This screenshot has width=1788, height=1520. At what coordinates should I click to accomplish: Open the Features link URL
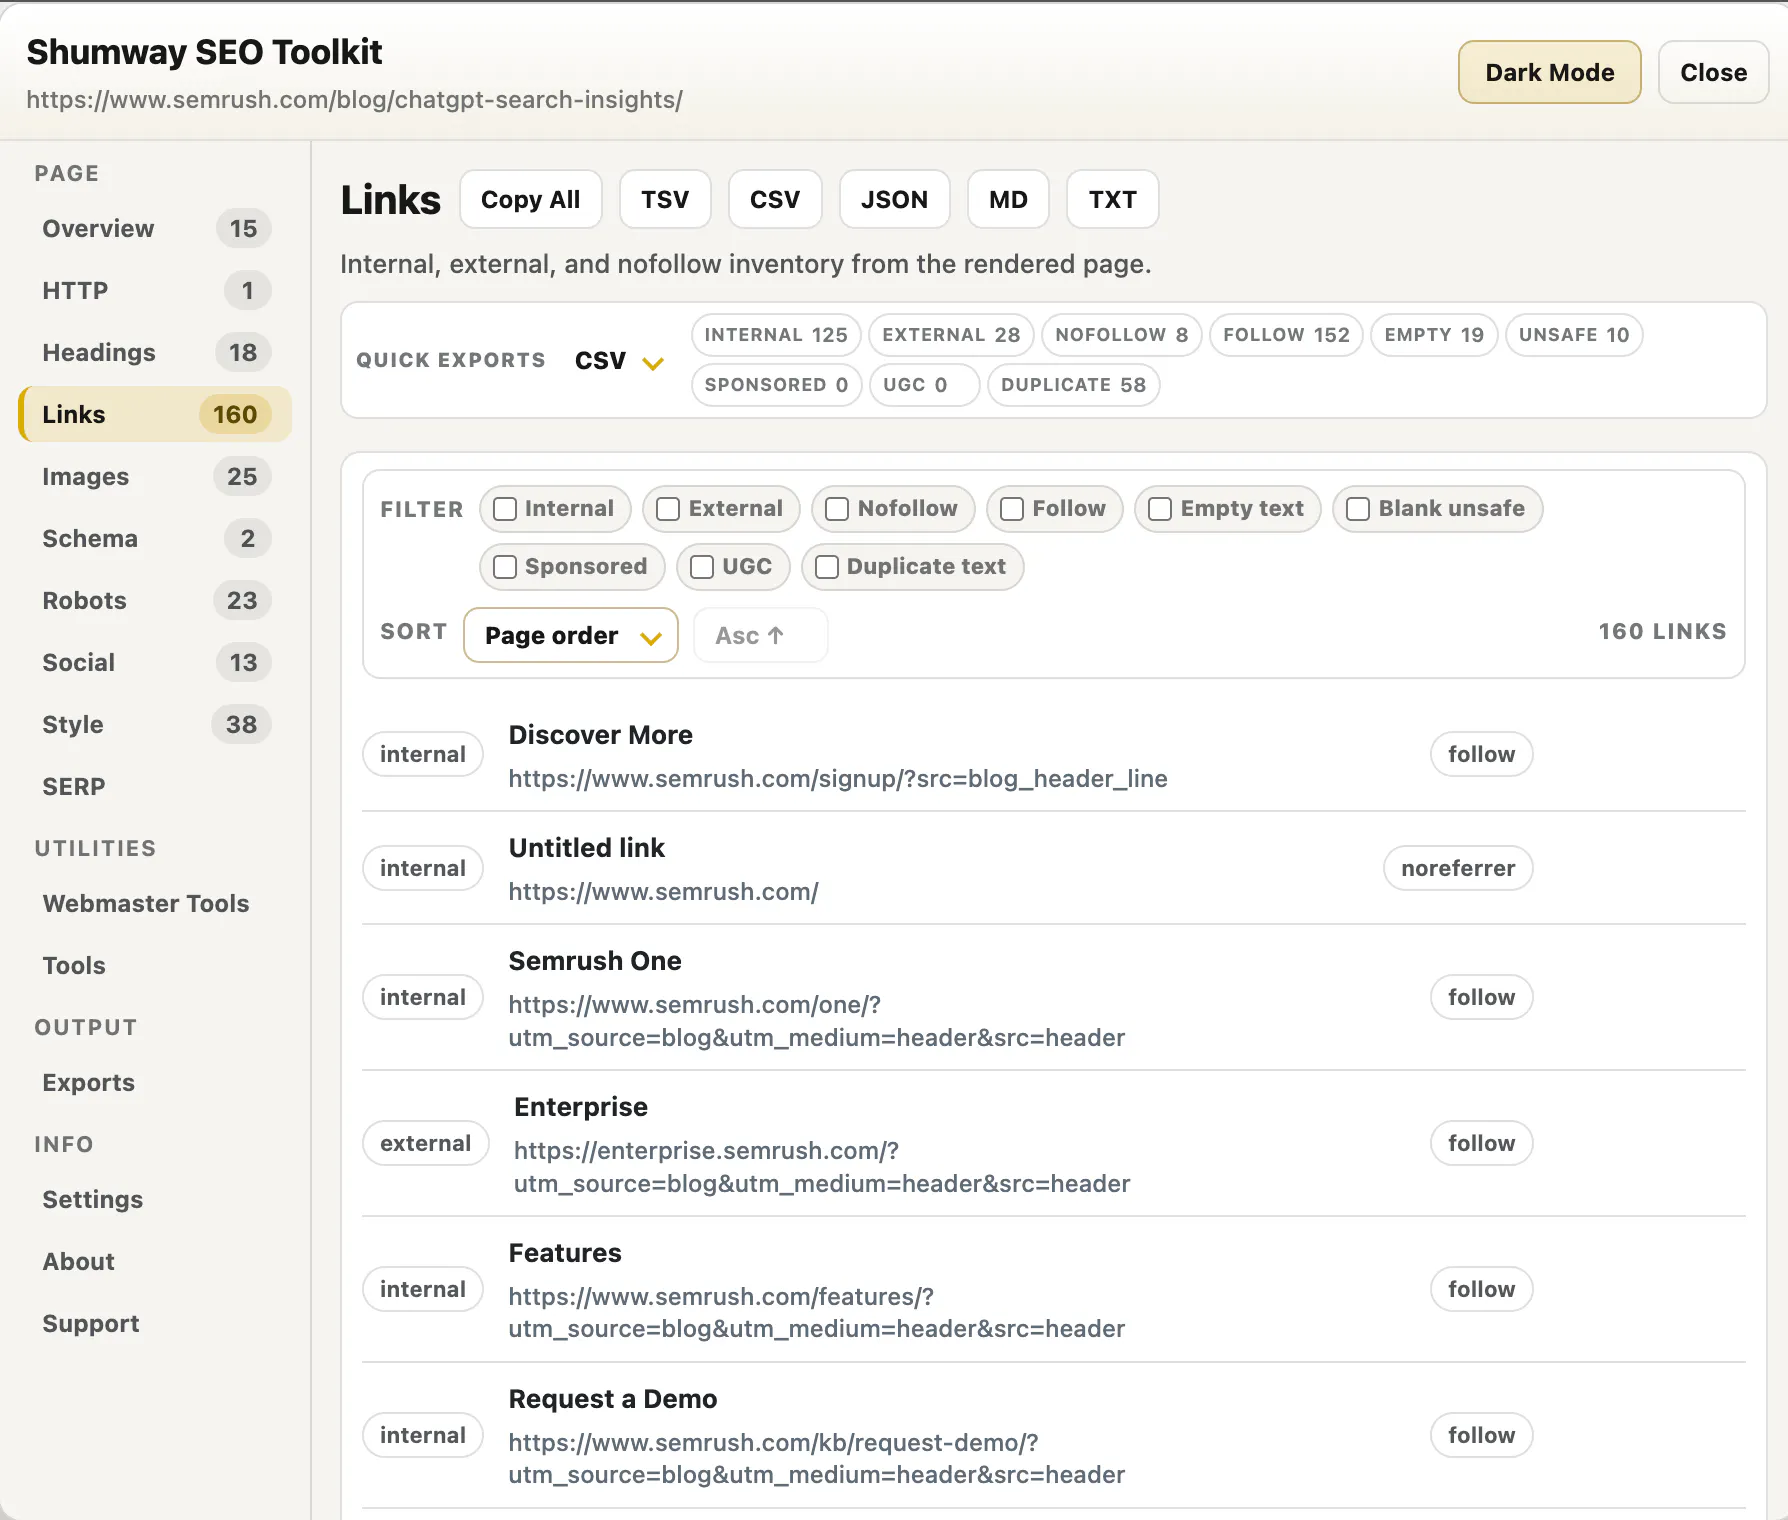coord(816,1313)
